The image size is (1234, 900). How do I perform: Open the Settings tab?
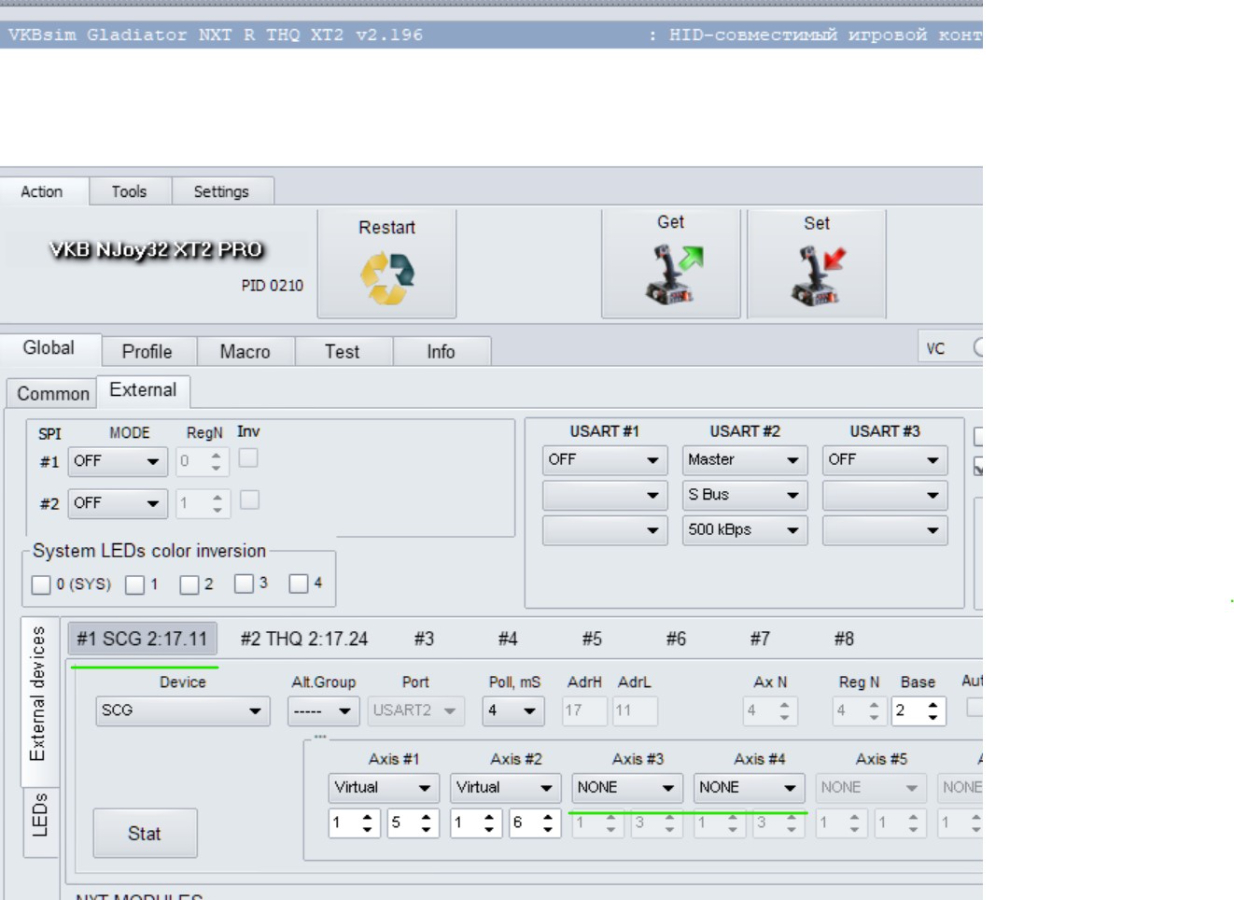tap(221, 192)
